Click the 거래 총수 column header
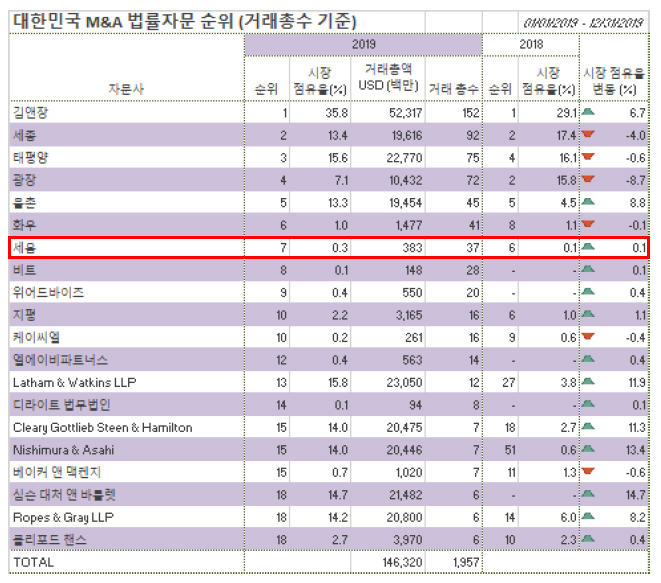 point(454,89)
